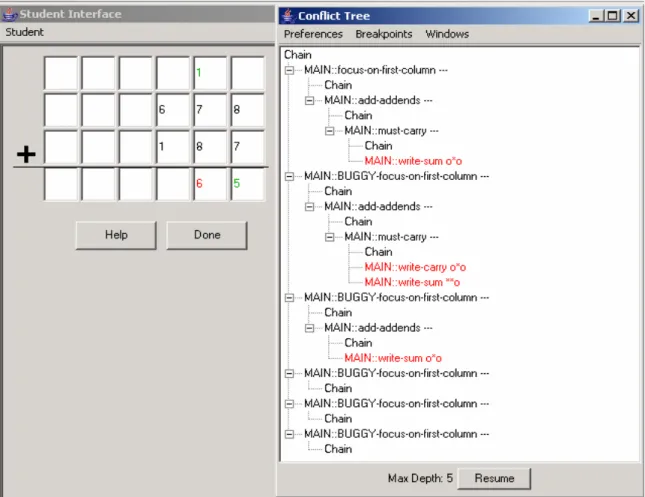Select MAIN::write-sum **o rule

tap(412, 282)
